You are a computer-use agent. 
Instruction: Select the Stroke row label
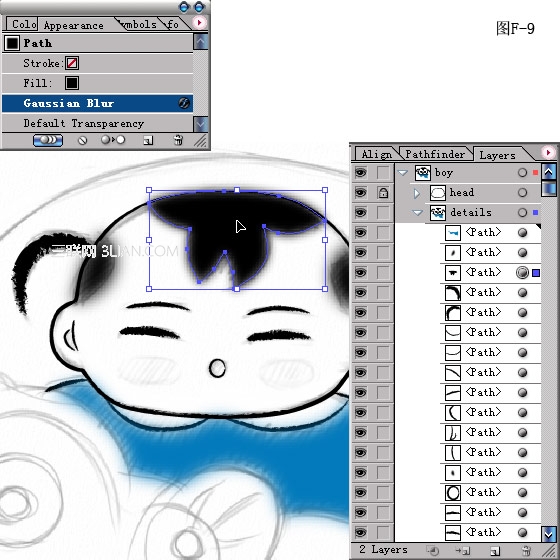[x=43, y=63]
